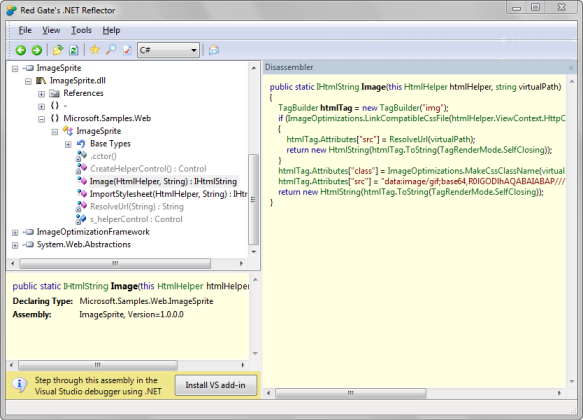
Task: Click the Microsoft.Samples.Web namespace braces icon
Action: click(x=55, y=118)
